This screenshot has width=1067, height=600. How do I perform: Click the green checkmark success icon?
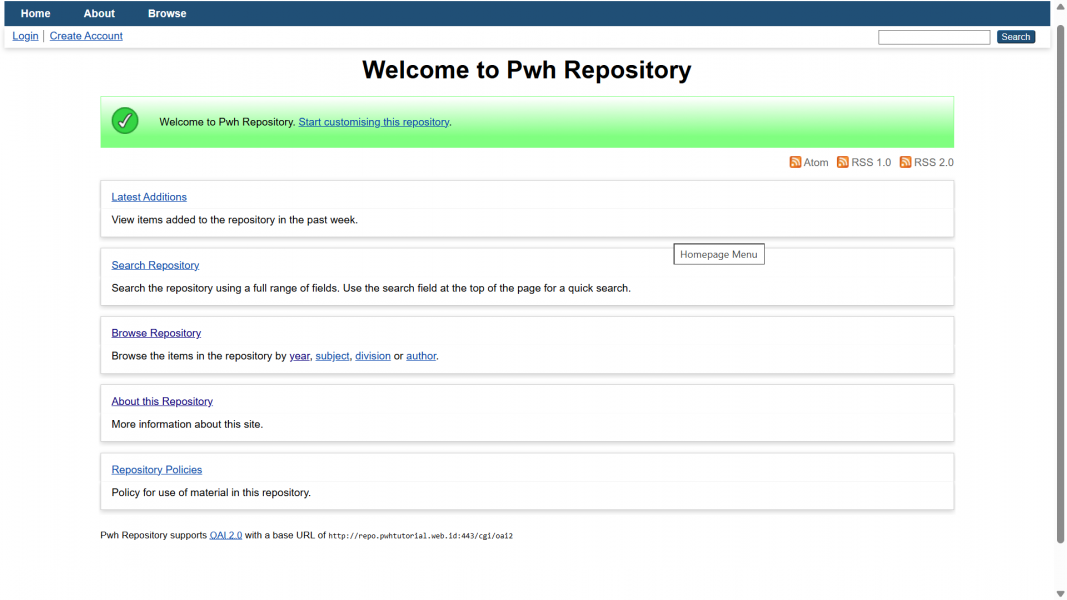(125, 121)
